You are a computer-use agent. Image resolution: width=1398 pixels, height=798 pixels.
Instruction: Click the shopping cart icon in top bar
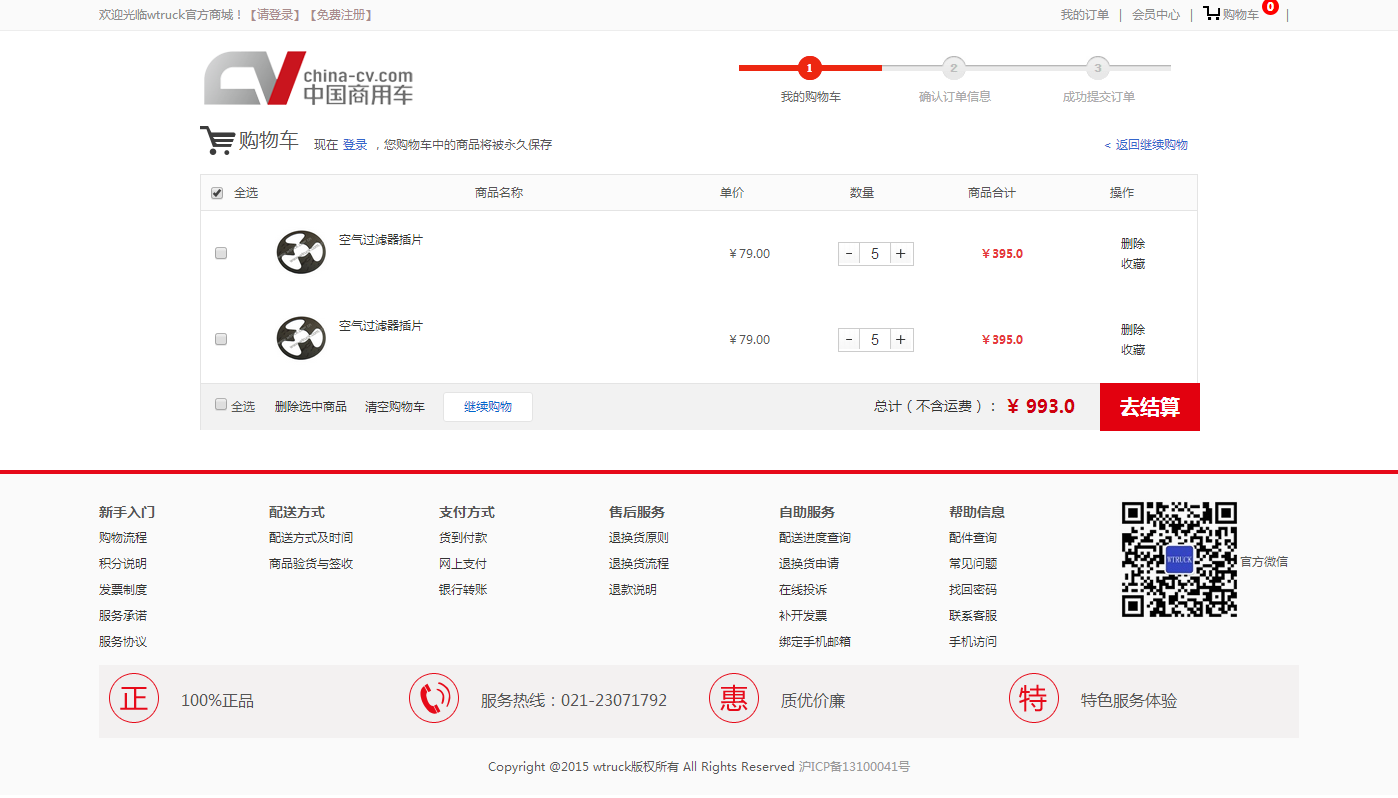coord(1212,14)
